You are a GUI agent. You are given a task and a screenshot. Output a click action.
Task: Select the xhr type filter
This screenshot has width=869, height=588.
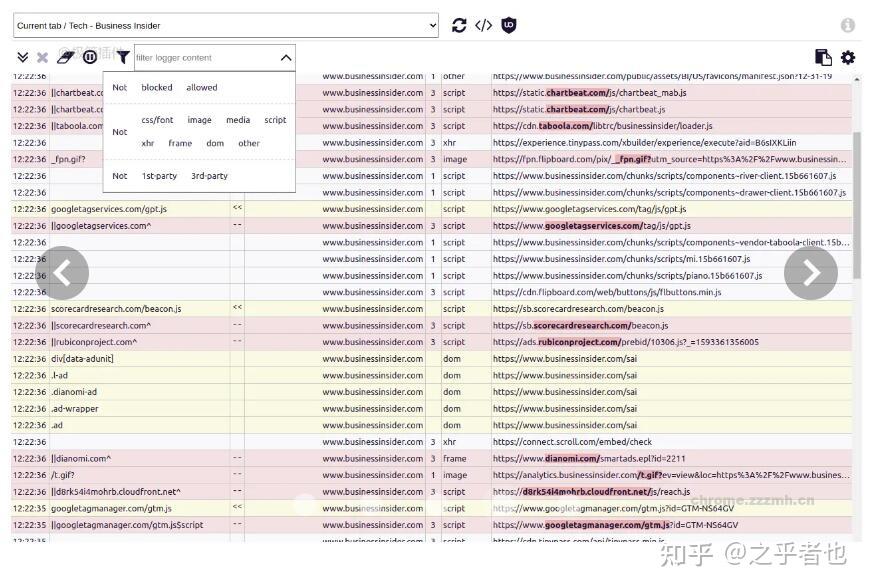[147, 143]
